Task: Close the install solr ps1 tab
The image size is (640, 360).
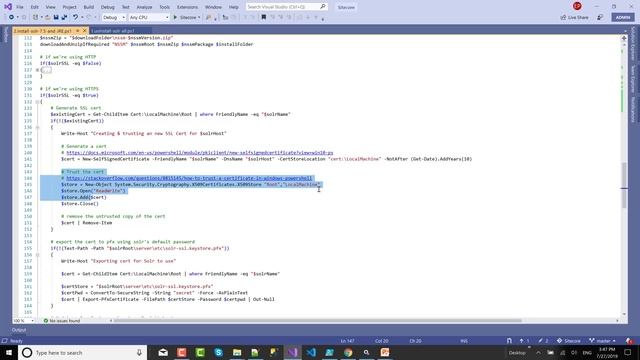Action: pyautogui.click(x=84, y=31)
